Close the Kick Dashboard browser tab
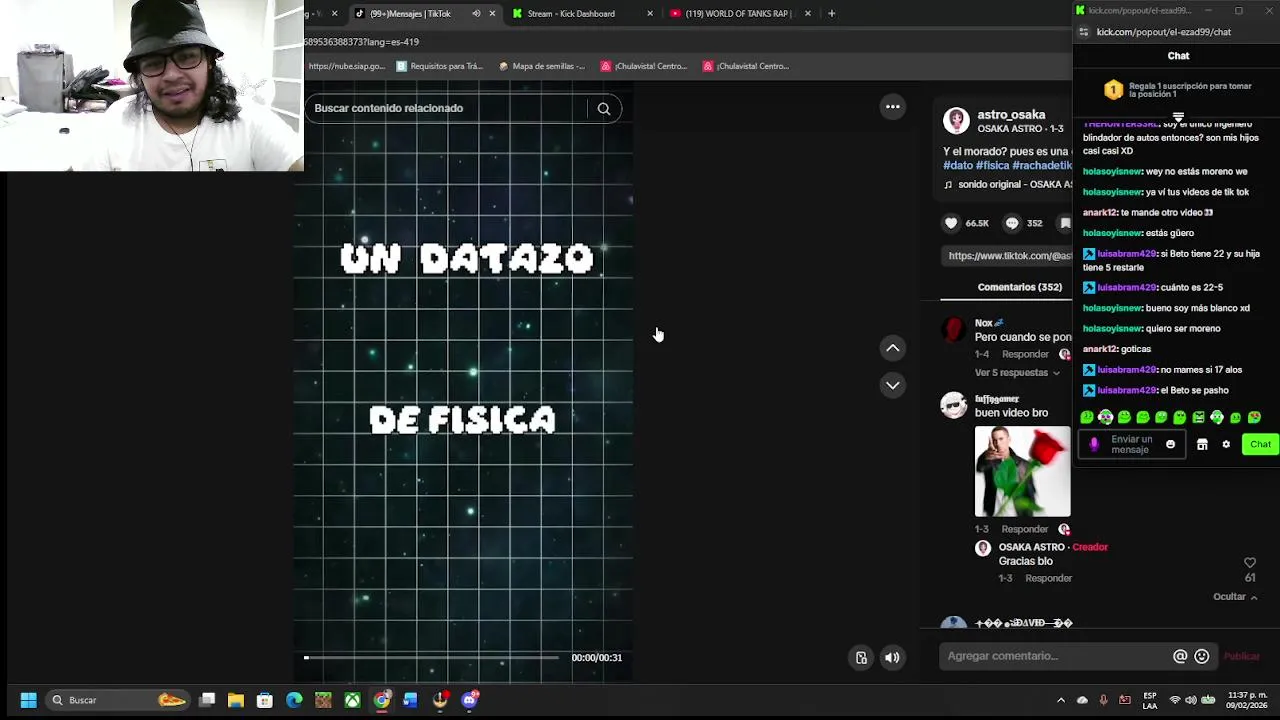The image size is (1280, 720). 650,14
